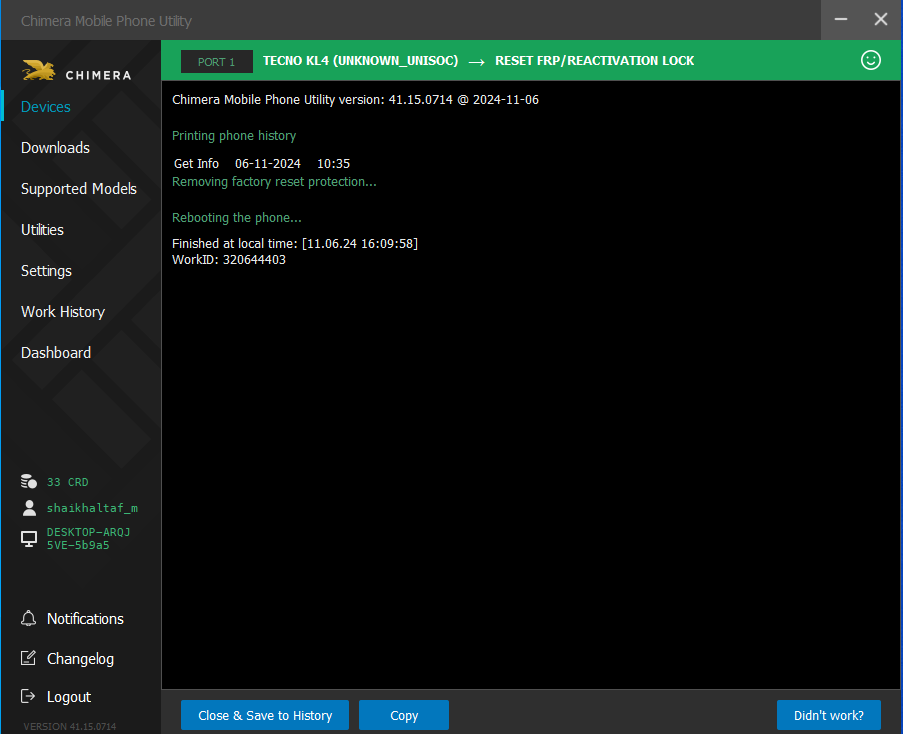Click the VERSION 41.15.0714 footer text
The width and height of the screenshot is (903, 734).
coord(70,727)
